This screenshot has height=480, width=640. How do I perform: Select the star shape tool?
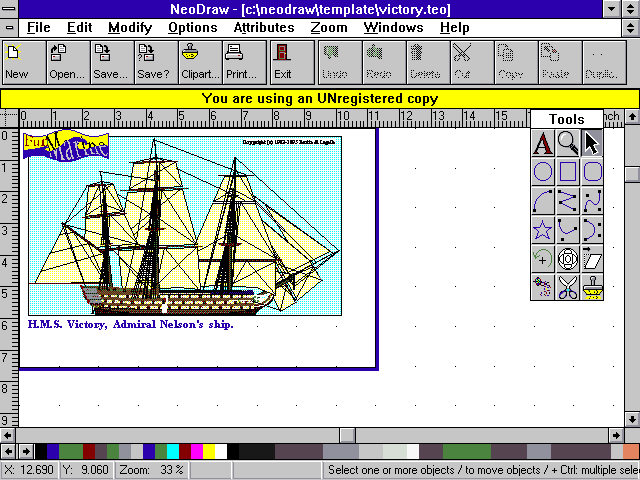pyautogui.click(x=542, y=230)
